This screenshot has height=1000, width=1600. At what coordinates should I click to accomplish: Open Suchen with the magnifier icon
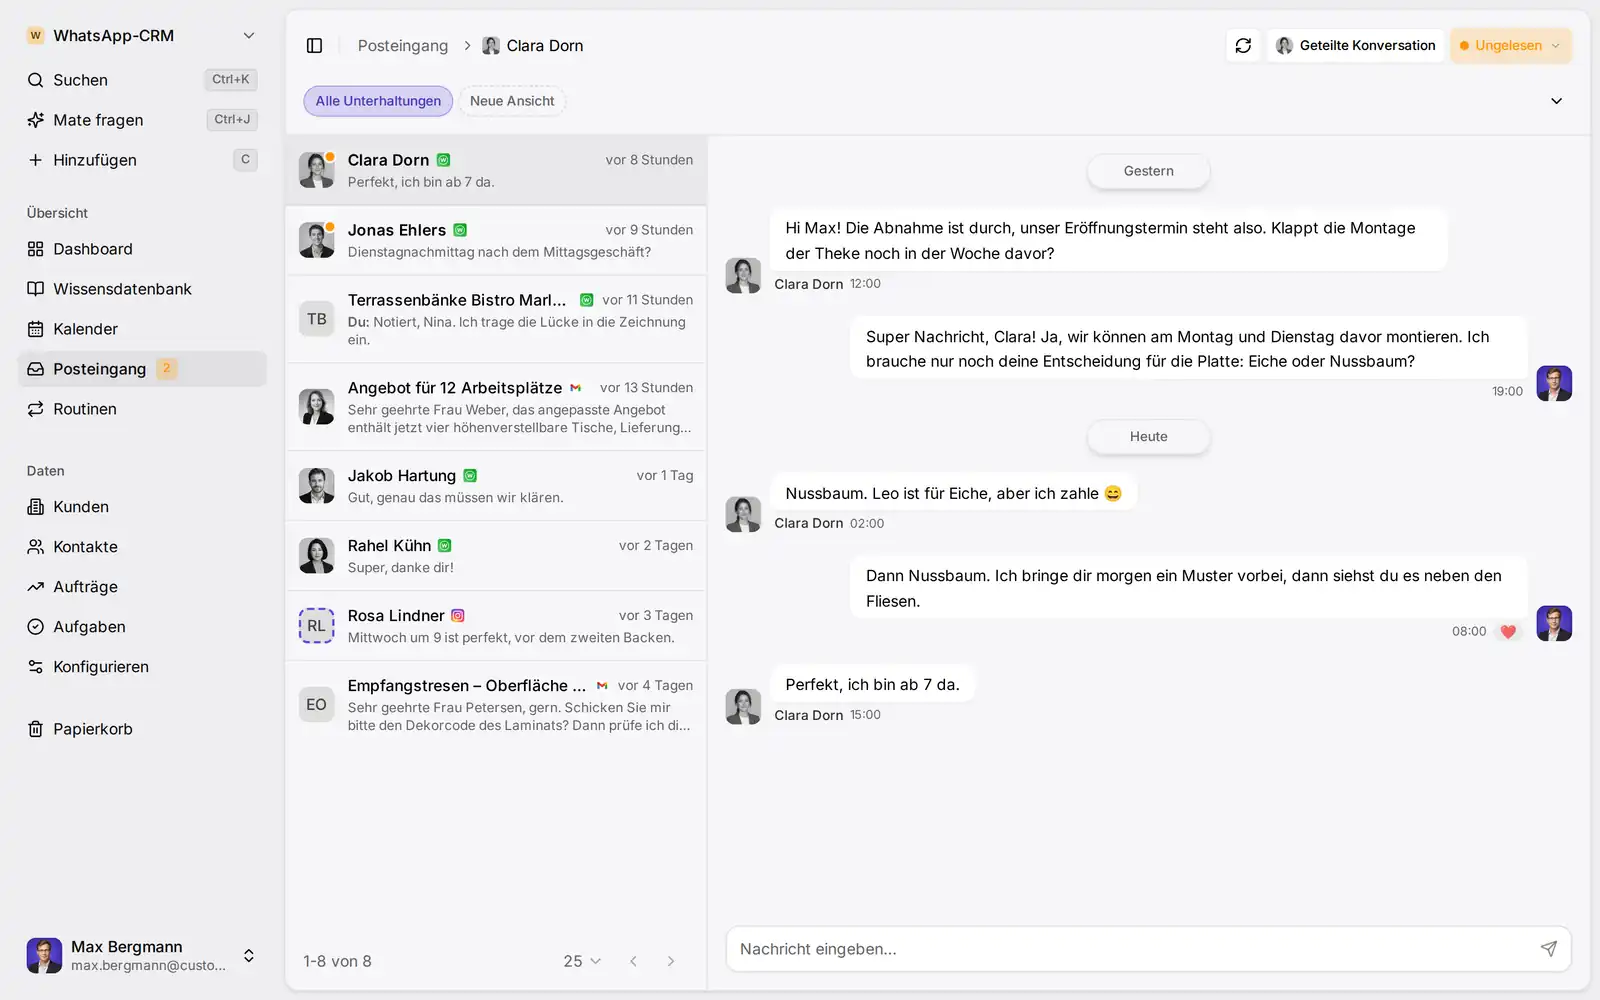(x=141, y=80)
